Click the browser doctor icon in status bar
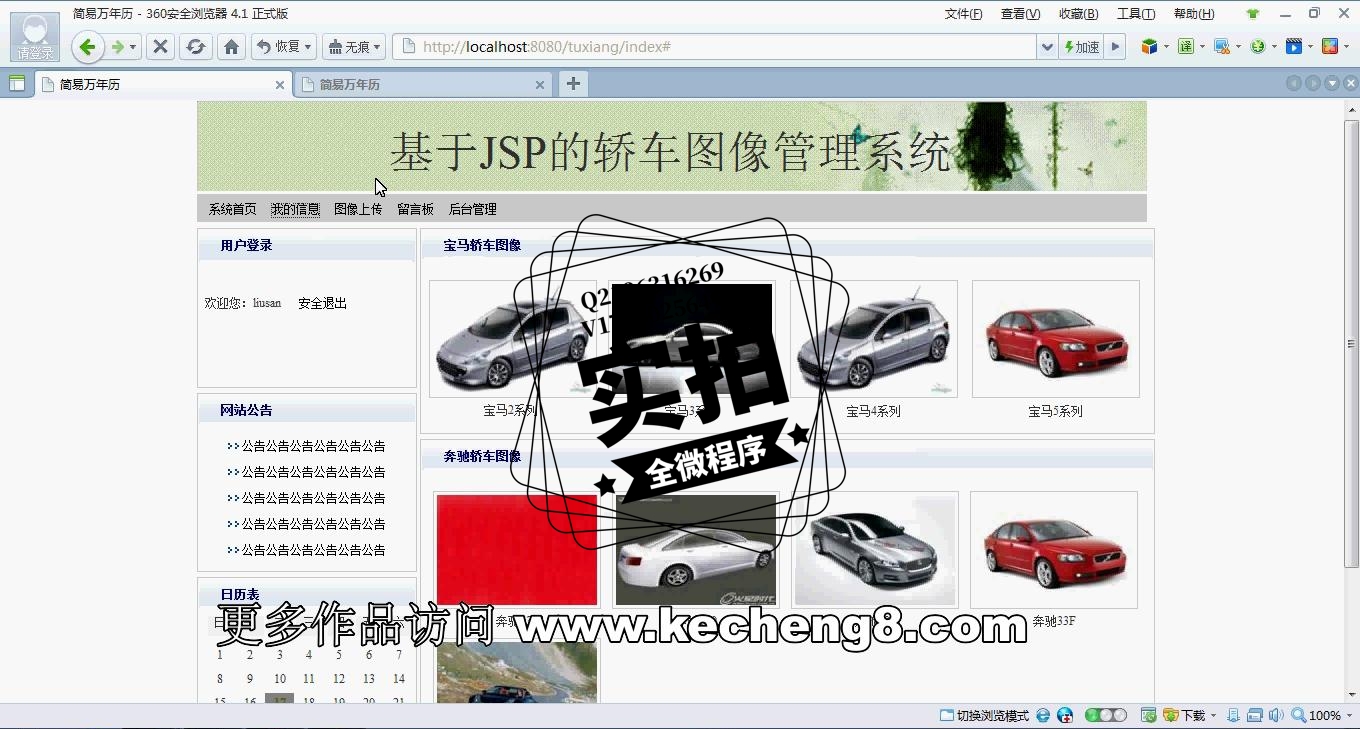Image resolution: width=1360 pixels, height=729 pixels. pos(1065,716)
